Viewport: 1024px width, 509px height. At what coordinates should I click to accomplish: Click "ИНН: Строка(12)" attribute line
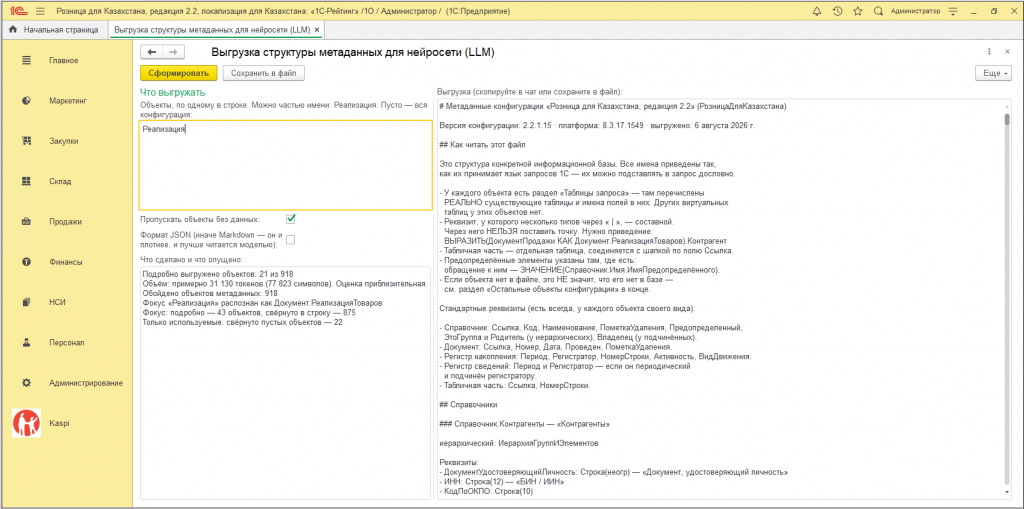(502, 481)
